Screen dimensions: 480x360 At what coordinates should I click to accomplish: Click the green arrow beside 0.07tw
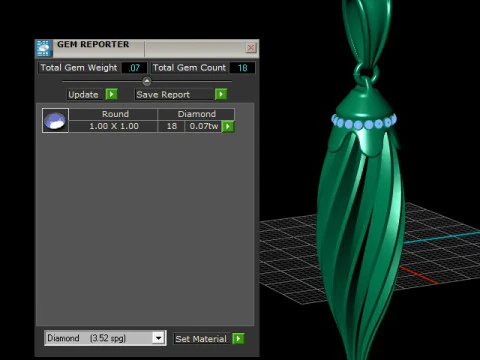coord(228,126)
